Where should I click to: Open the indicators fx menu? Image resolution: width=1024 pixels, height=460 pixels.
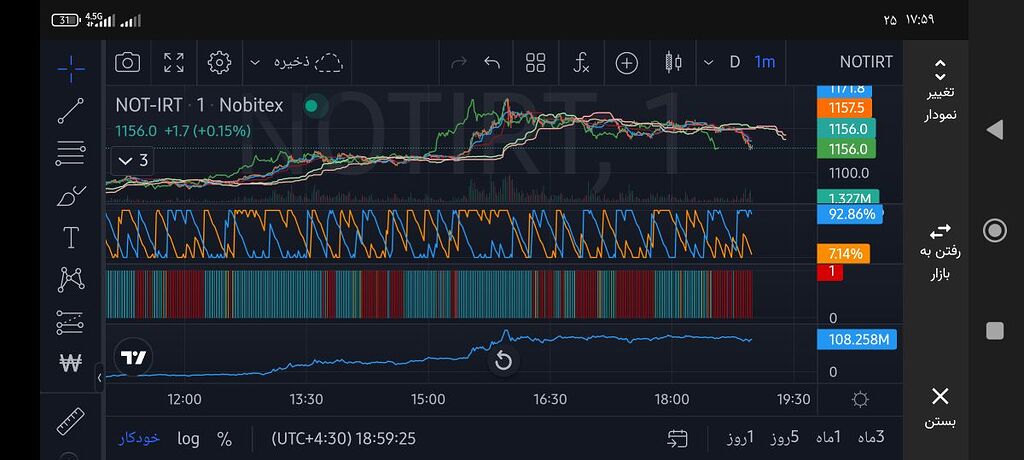point(581,62)
